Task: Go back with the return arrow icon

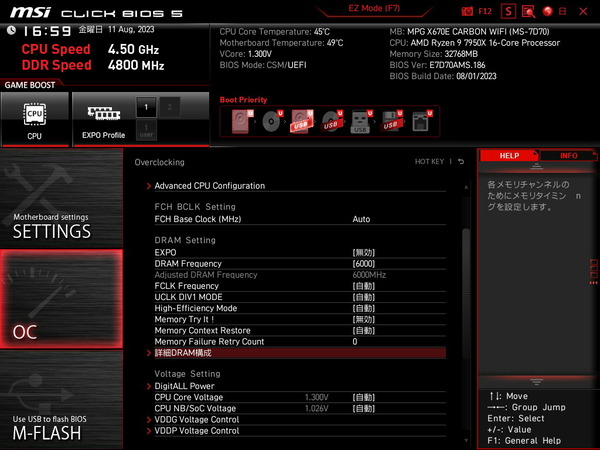Action: click(461, 161)
